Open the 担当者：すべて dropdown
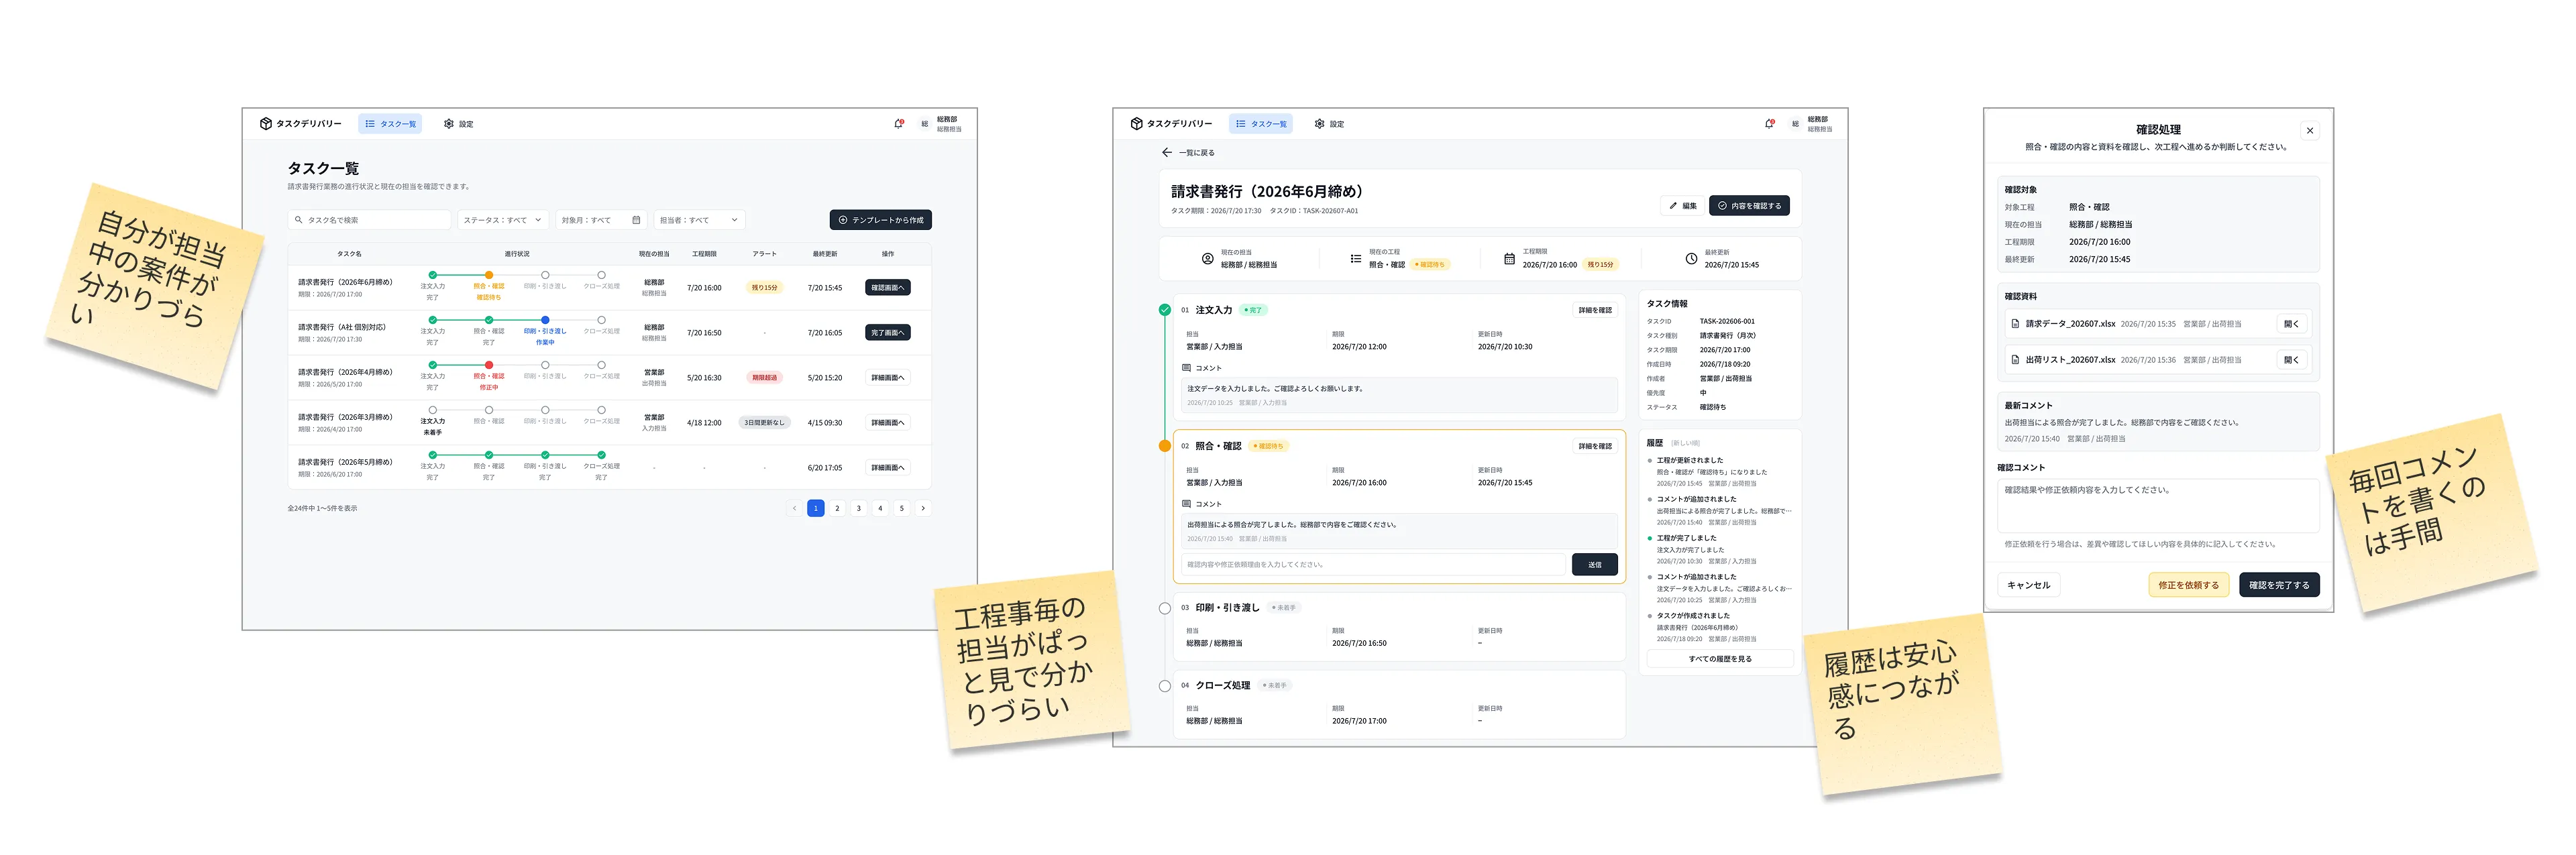The image size is (2576, 855). coord(699,220)
